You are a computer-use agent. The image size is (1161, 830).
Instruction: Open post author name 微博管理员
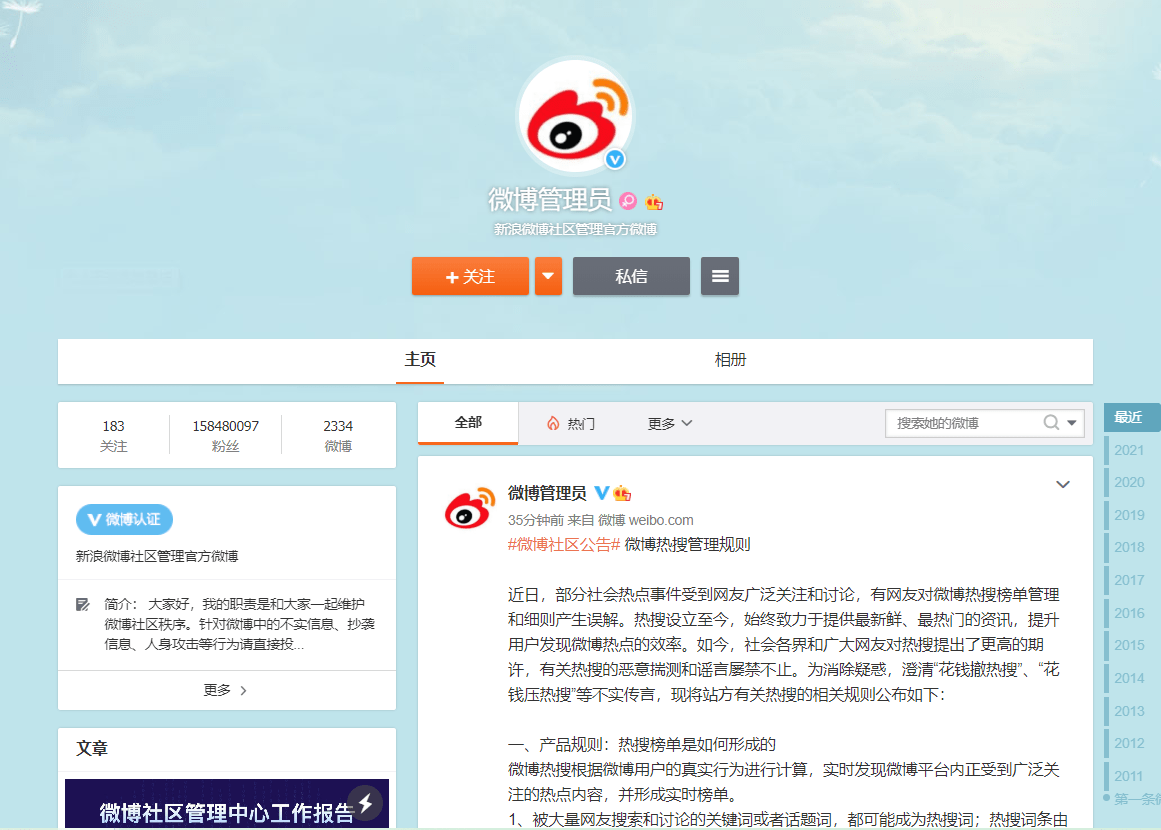[547, 493]
